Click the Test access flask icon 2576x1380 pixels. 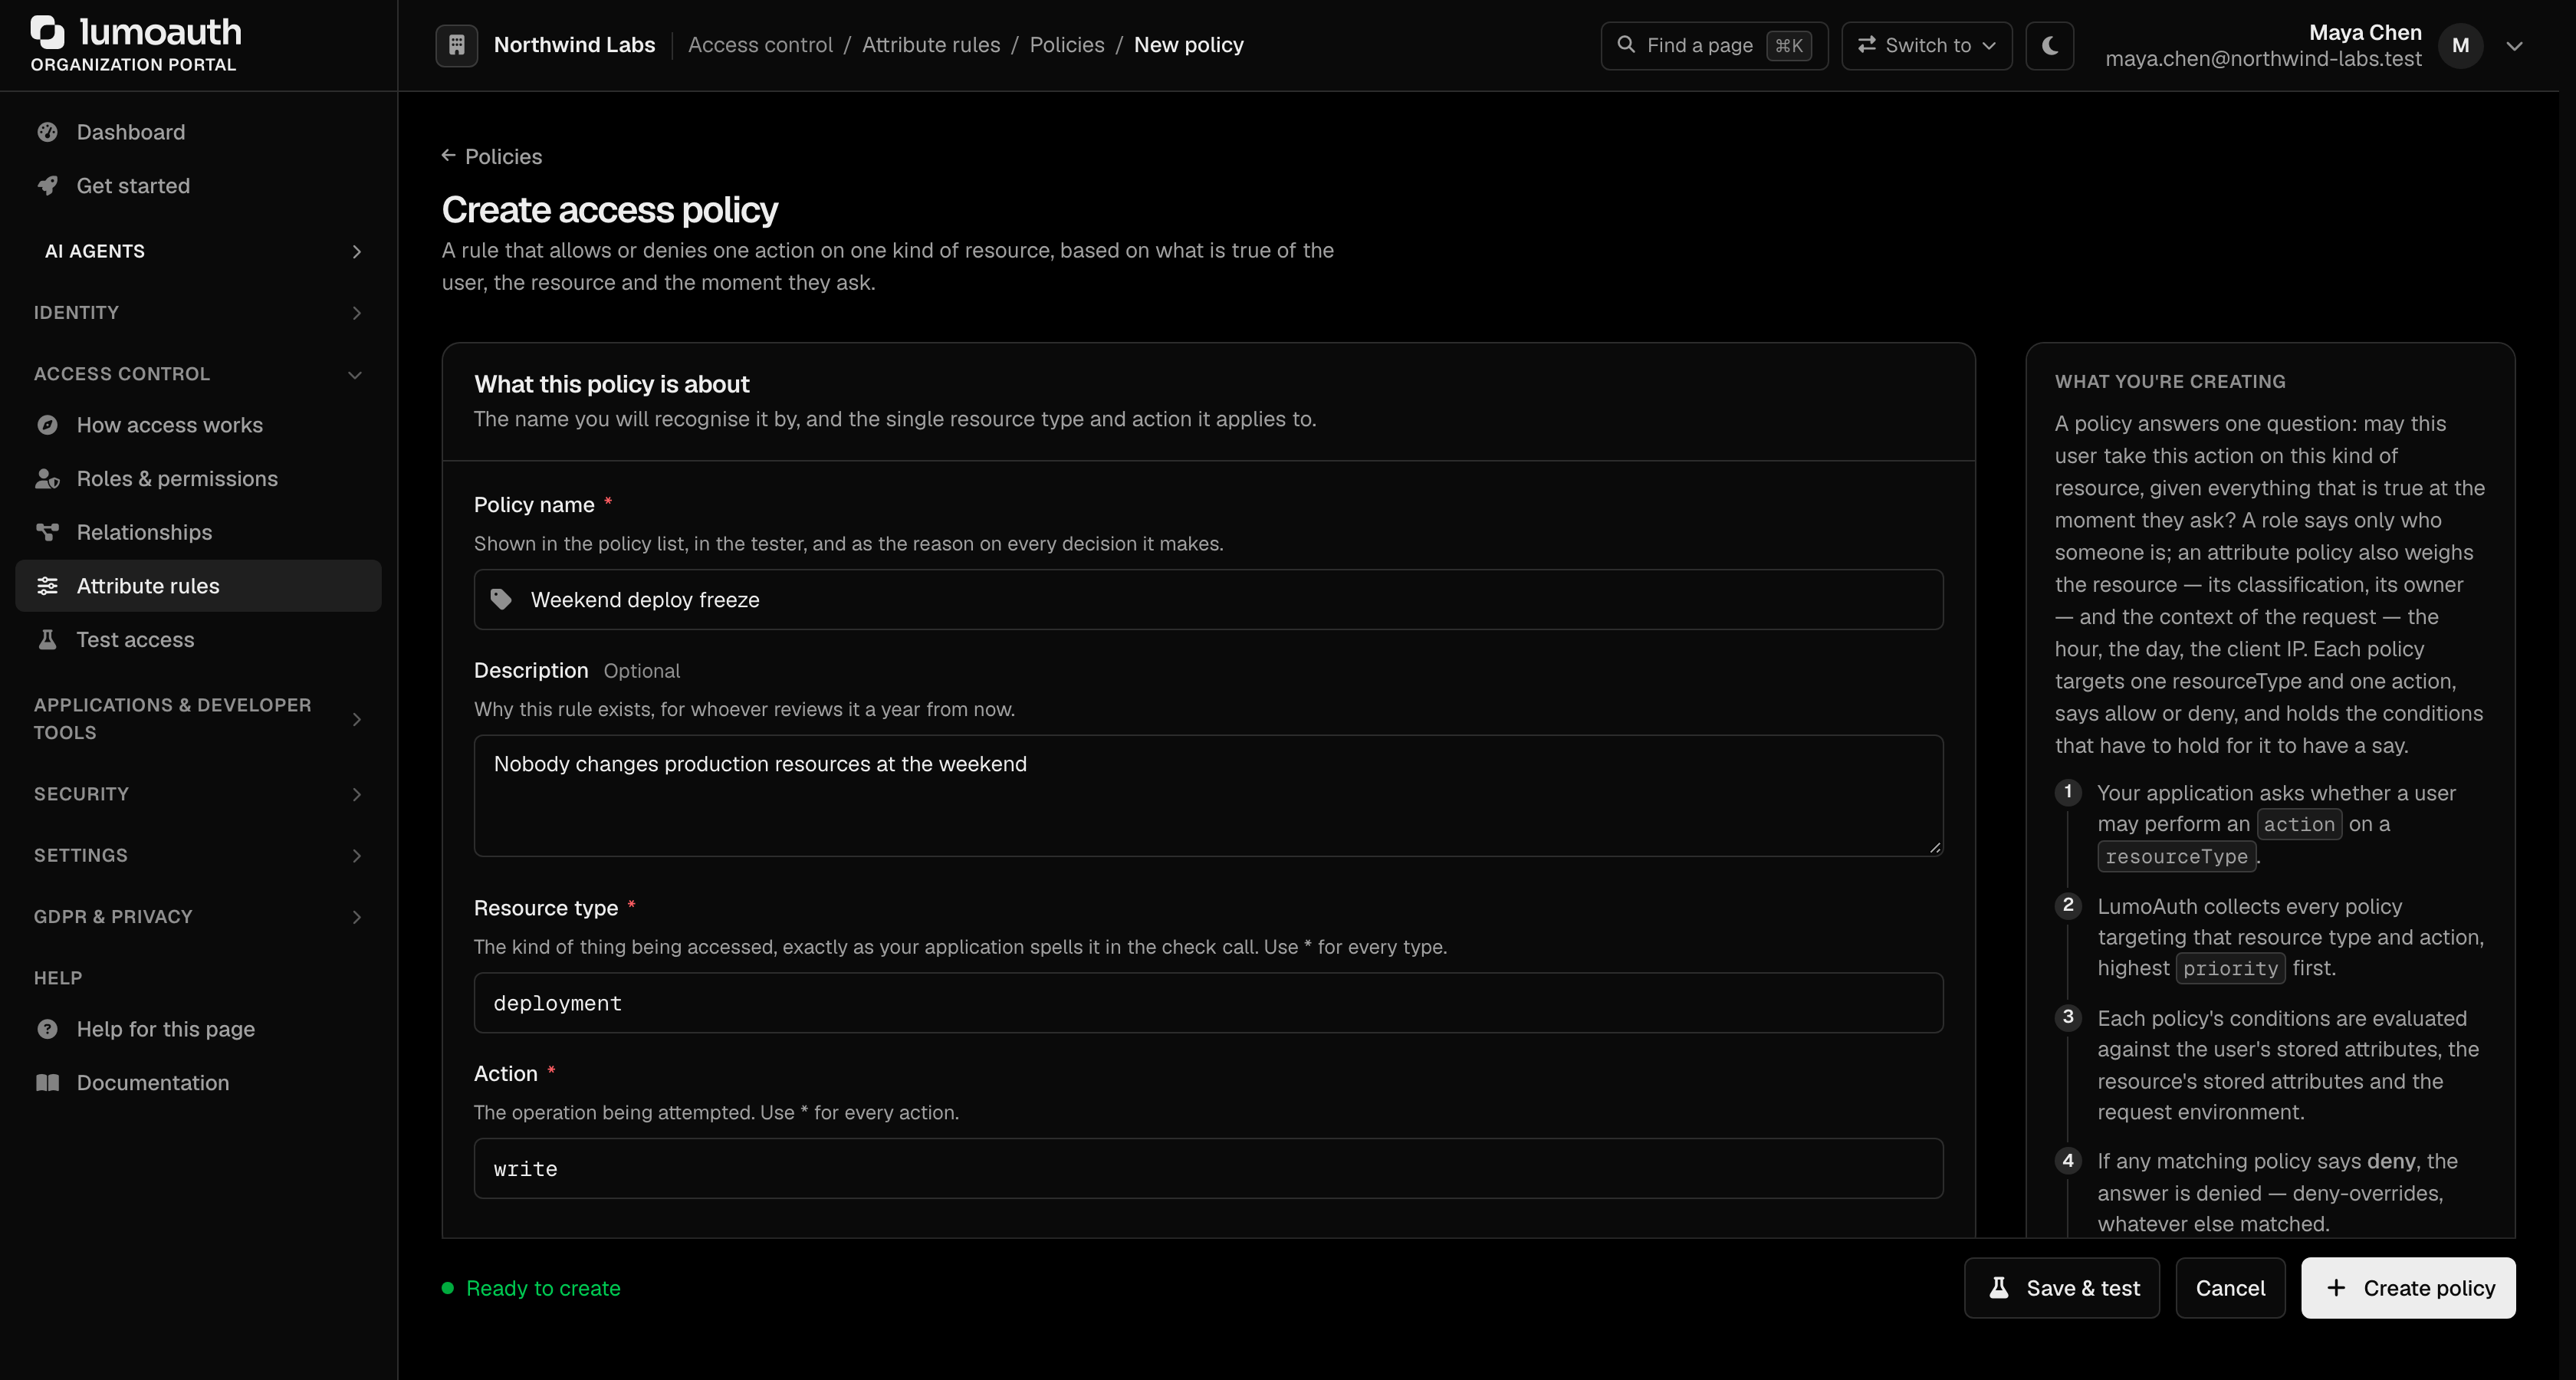point(47,640)
